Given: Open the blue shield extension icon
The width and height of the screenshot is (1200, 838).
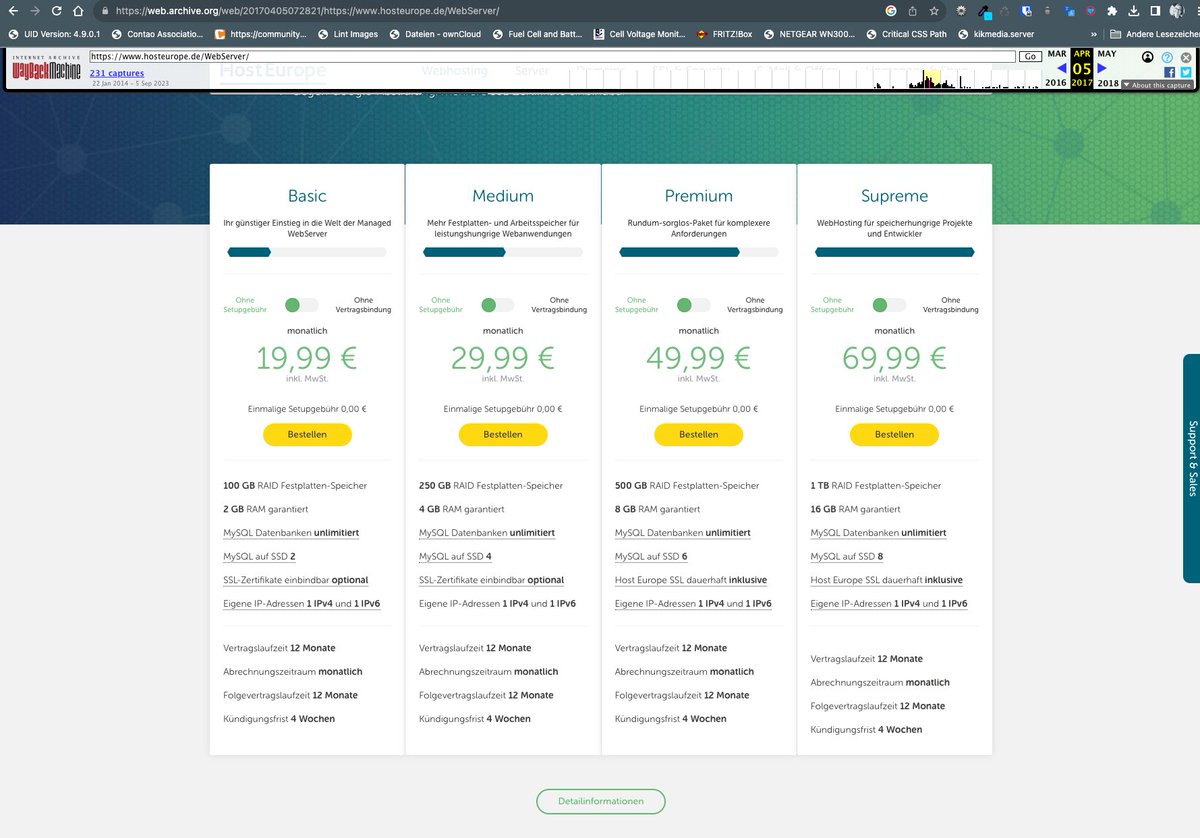Looking at the screenshot, I should point(1027,11).
